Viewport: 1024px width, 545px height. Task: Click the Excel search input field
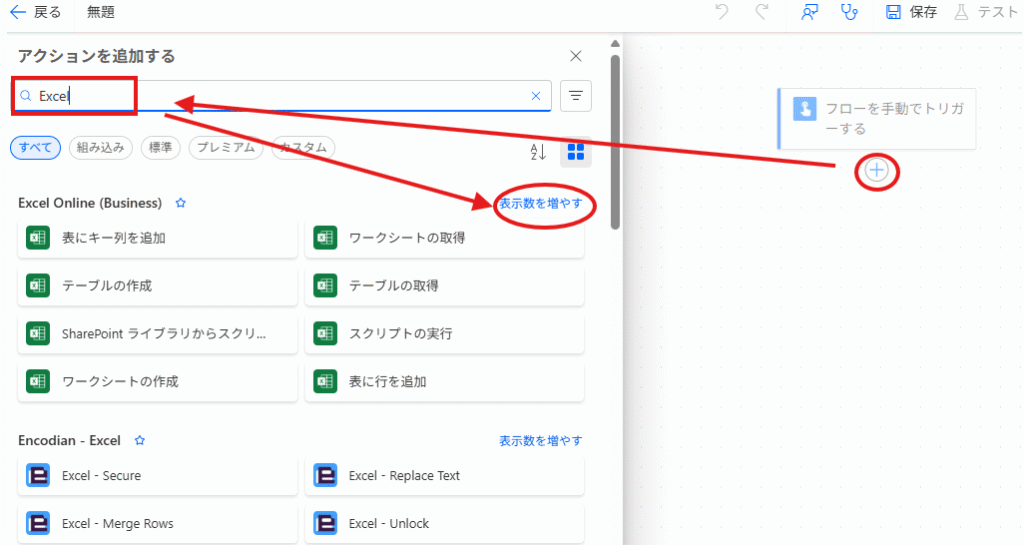[x=282, y=96]
